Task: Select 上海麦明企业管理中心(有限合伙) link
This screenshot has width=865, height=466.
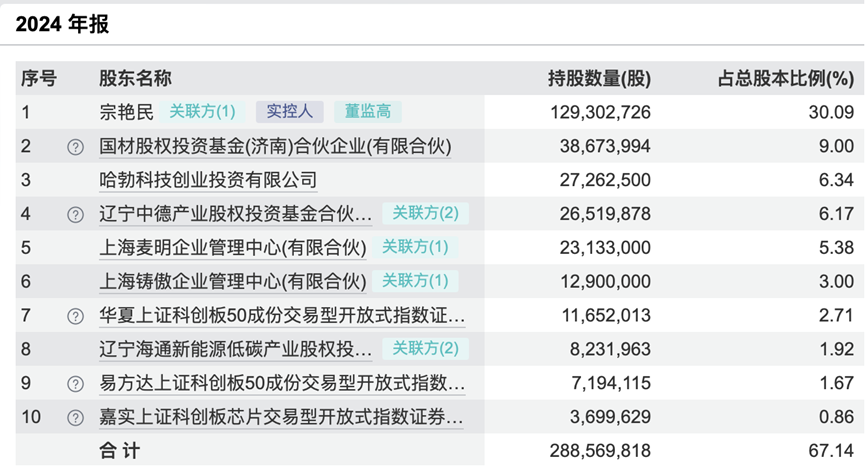Action: [x=233, y=248]
